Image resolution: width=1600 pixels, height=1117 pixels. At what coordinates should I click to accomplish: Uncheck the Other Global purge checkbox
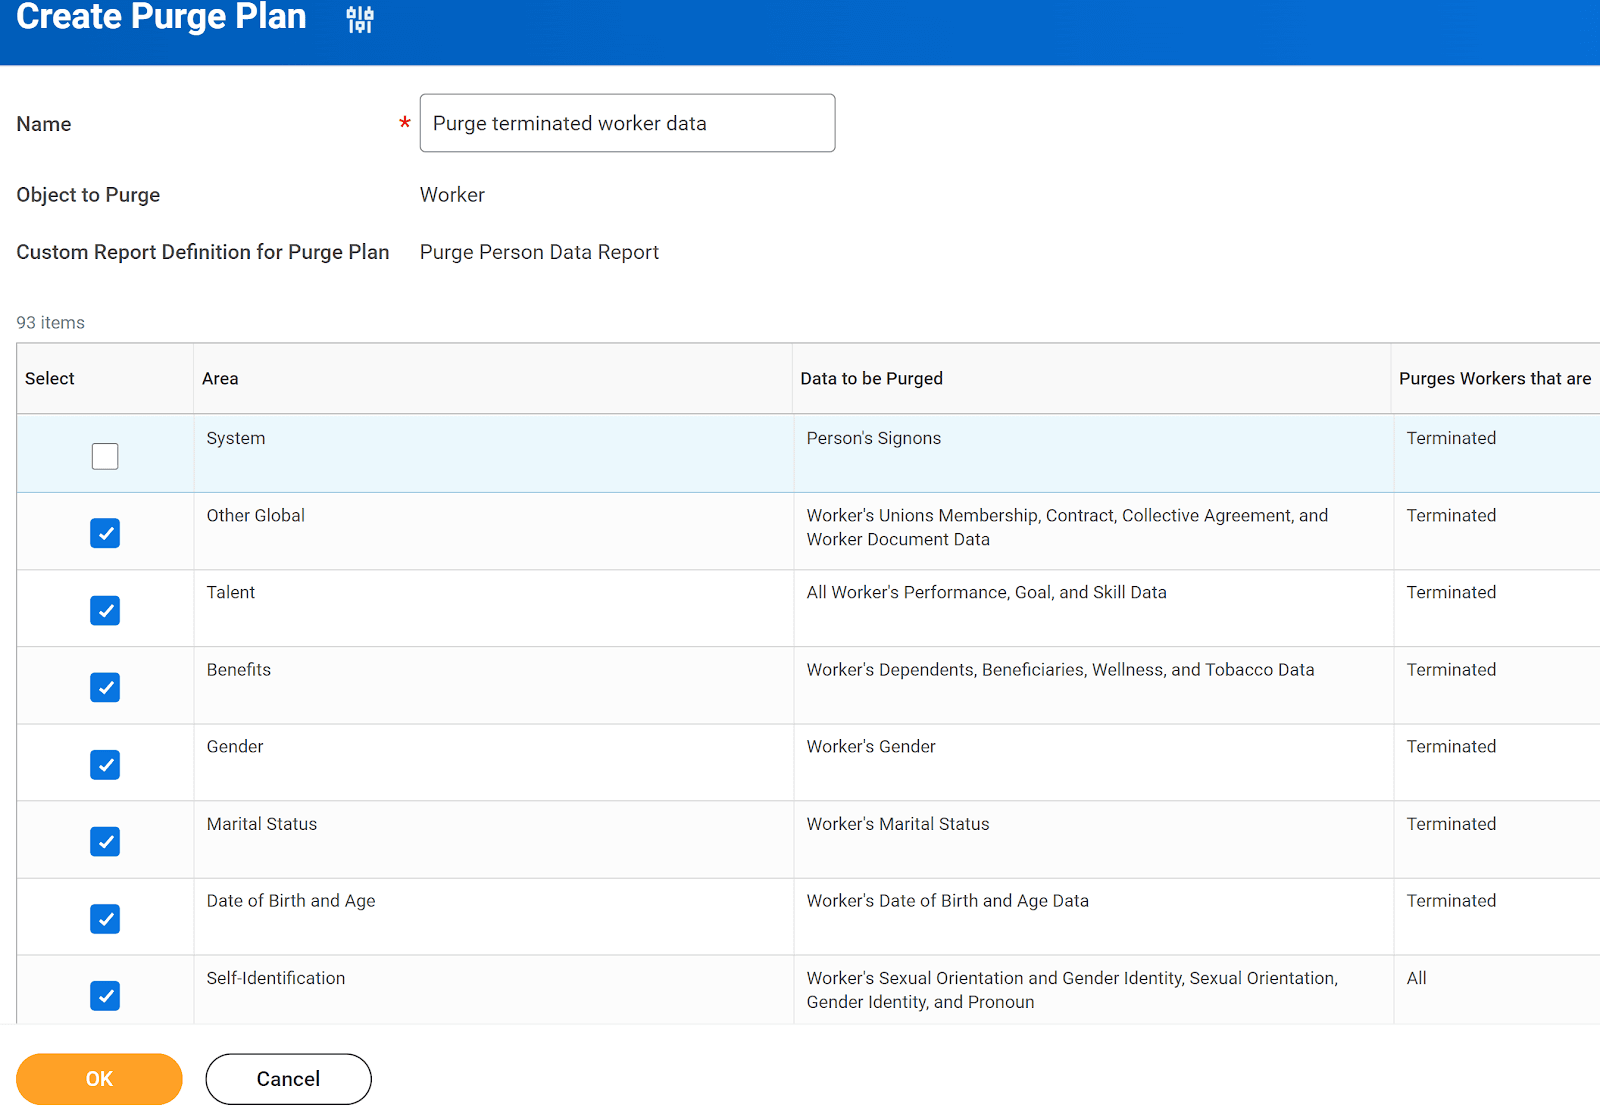105,533
